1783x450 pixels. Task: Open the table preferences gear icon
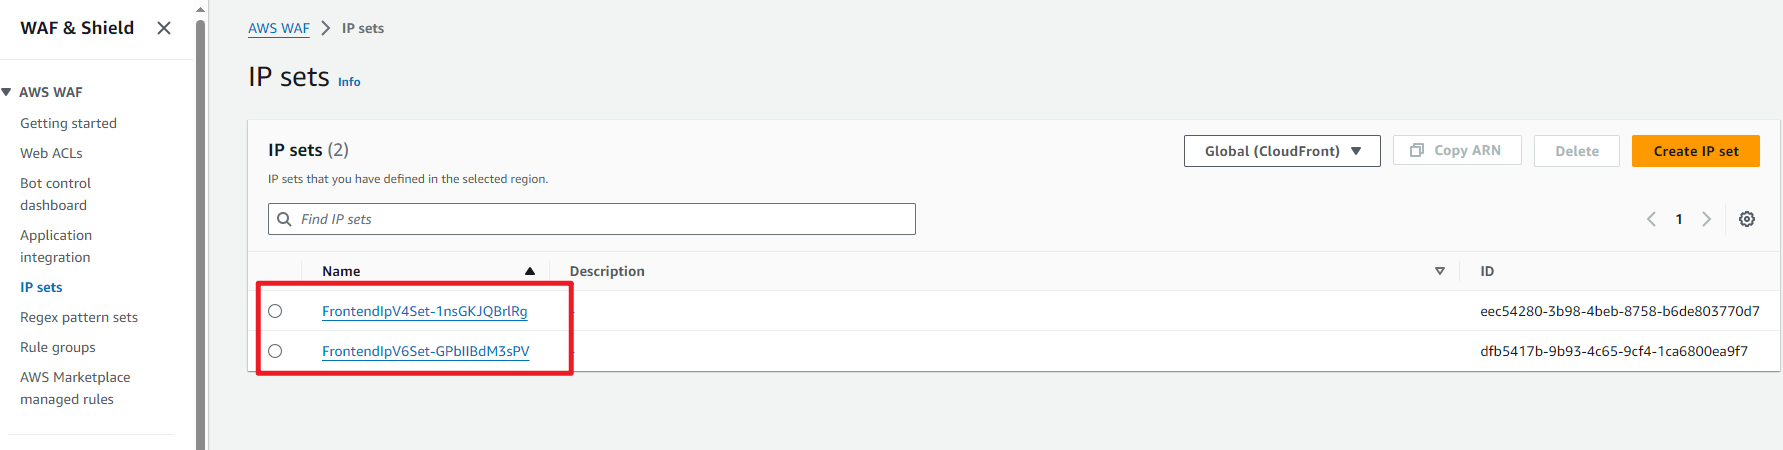[x=1747, y=219]
